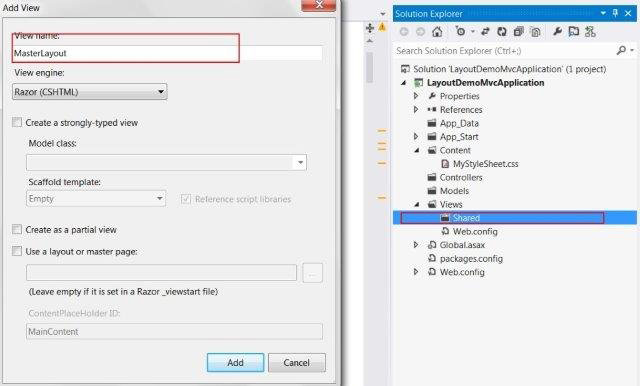The width and height of the screenshot is (640, 386).
Task: Collapse the LayoutDemoMvcApplication project node
Action: tap(404, 82)
